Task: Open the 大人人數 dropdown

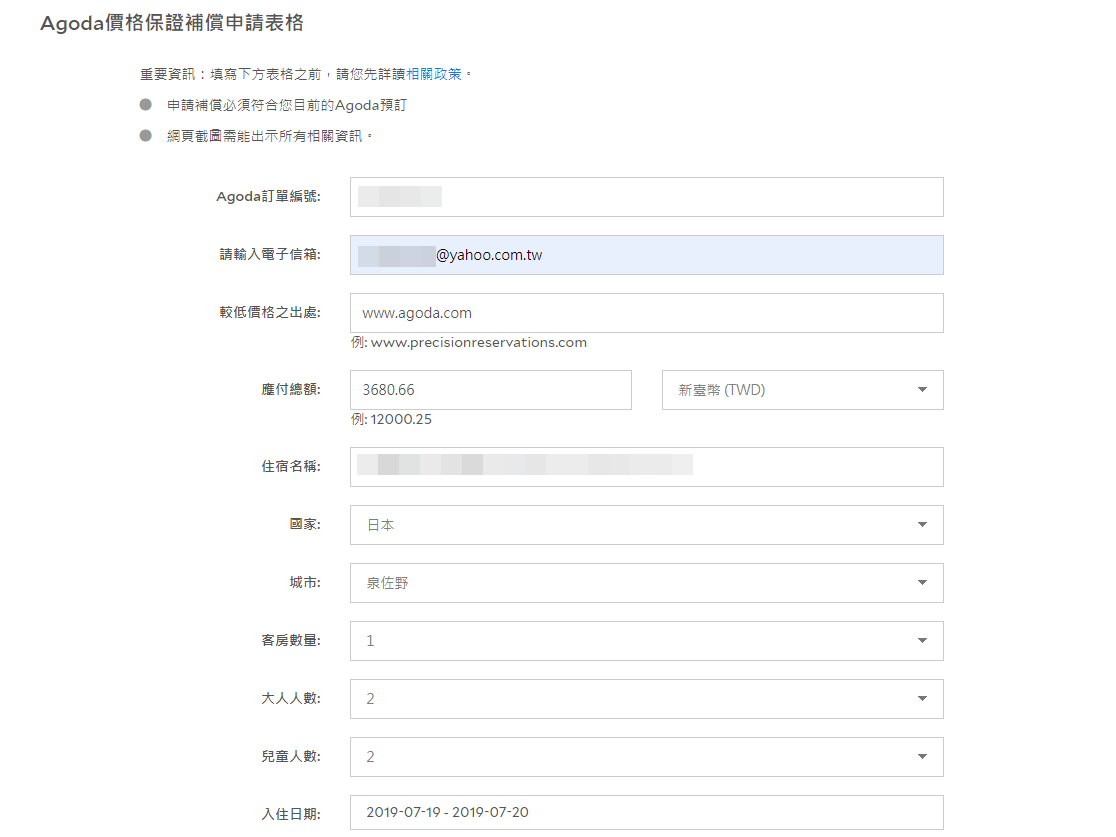Action: [646, 699]
